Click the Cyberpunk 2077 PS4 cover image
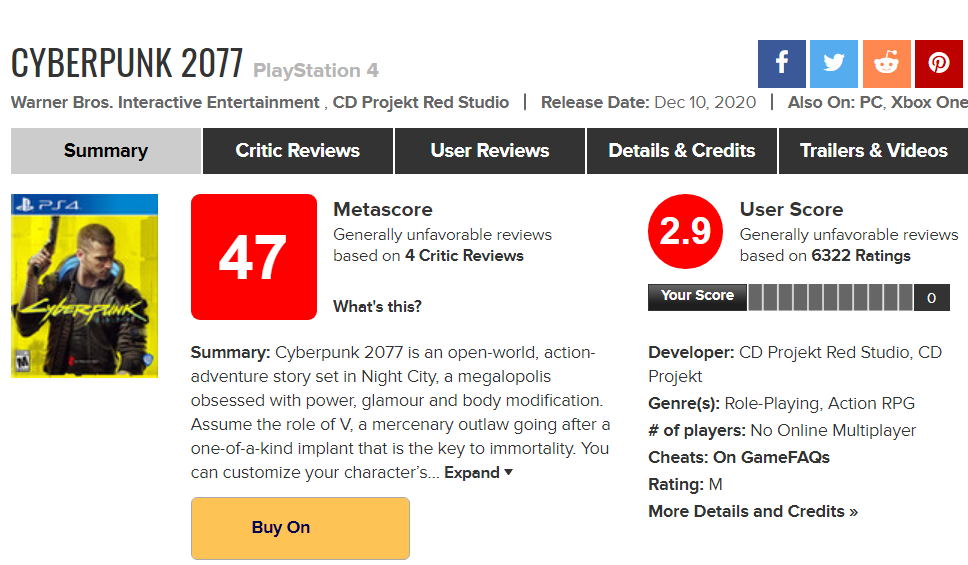Viewport: 968px width, 565px height. [85, 286]
